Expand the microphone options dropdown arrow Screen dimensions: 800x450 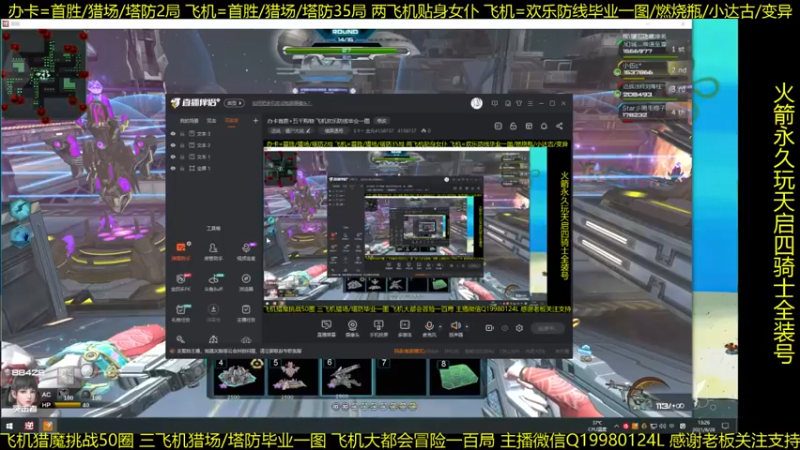[x=440, y=327]
